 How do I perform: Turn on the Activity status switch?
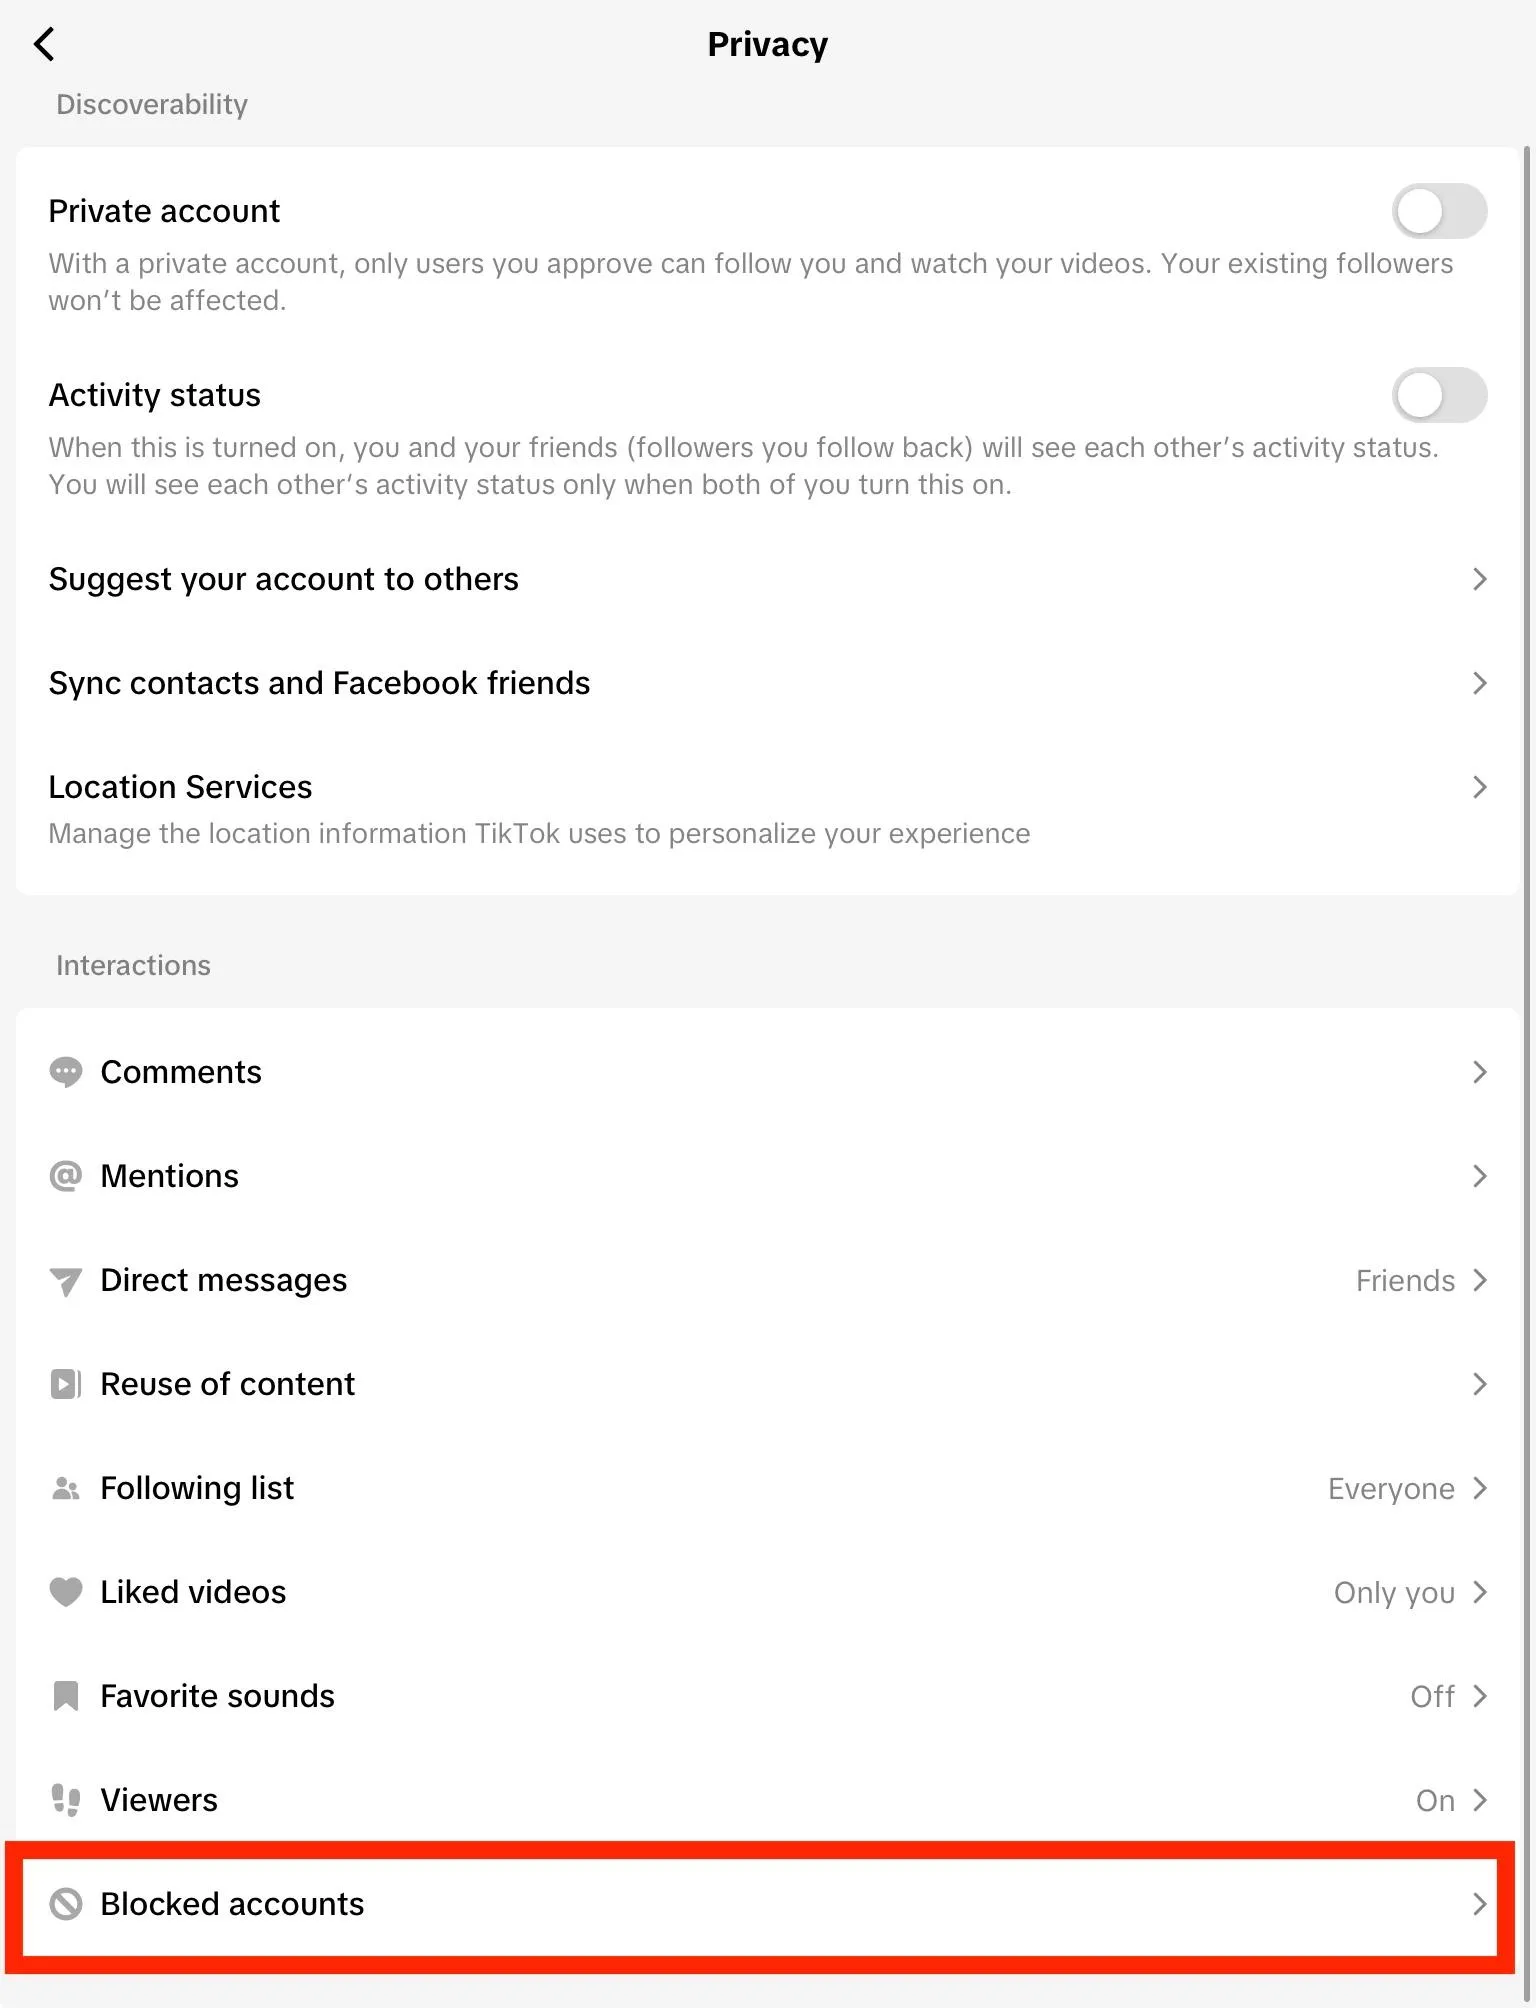point(1439,395)
